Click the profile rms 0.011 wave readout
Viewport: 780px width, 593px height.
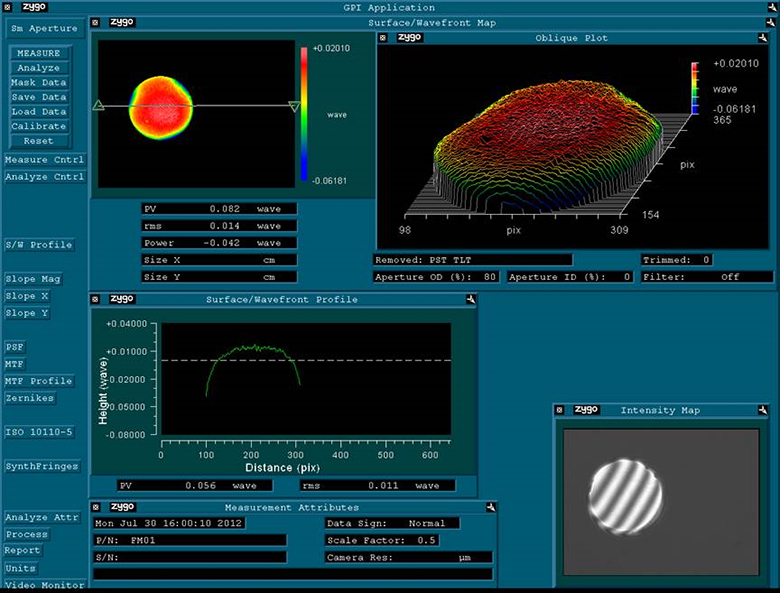(378, 486)
